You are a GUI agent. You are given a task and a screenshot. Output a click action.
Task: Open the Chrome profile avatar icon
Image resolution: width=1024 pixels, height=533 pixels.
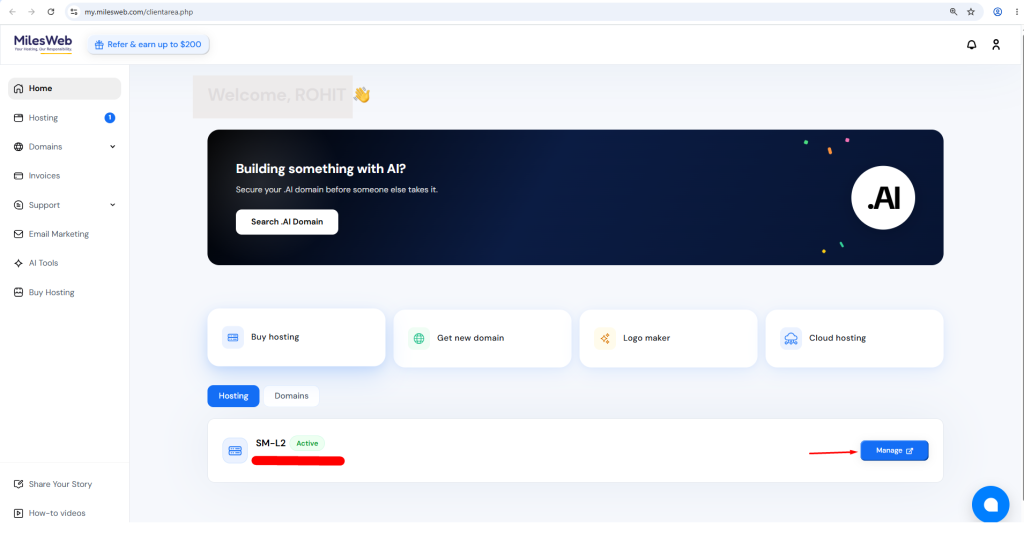click(997, 12)
